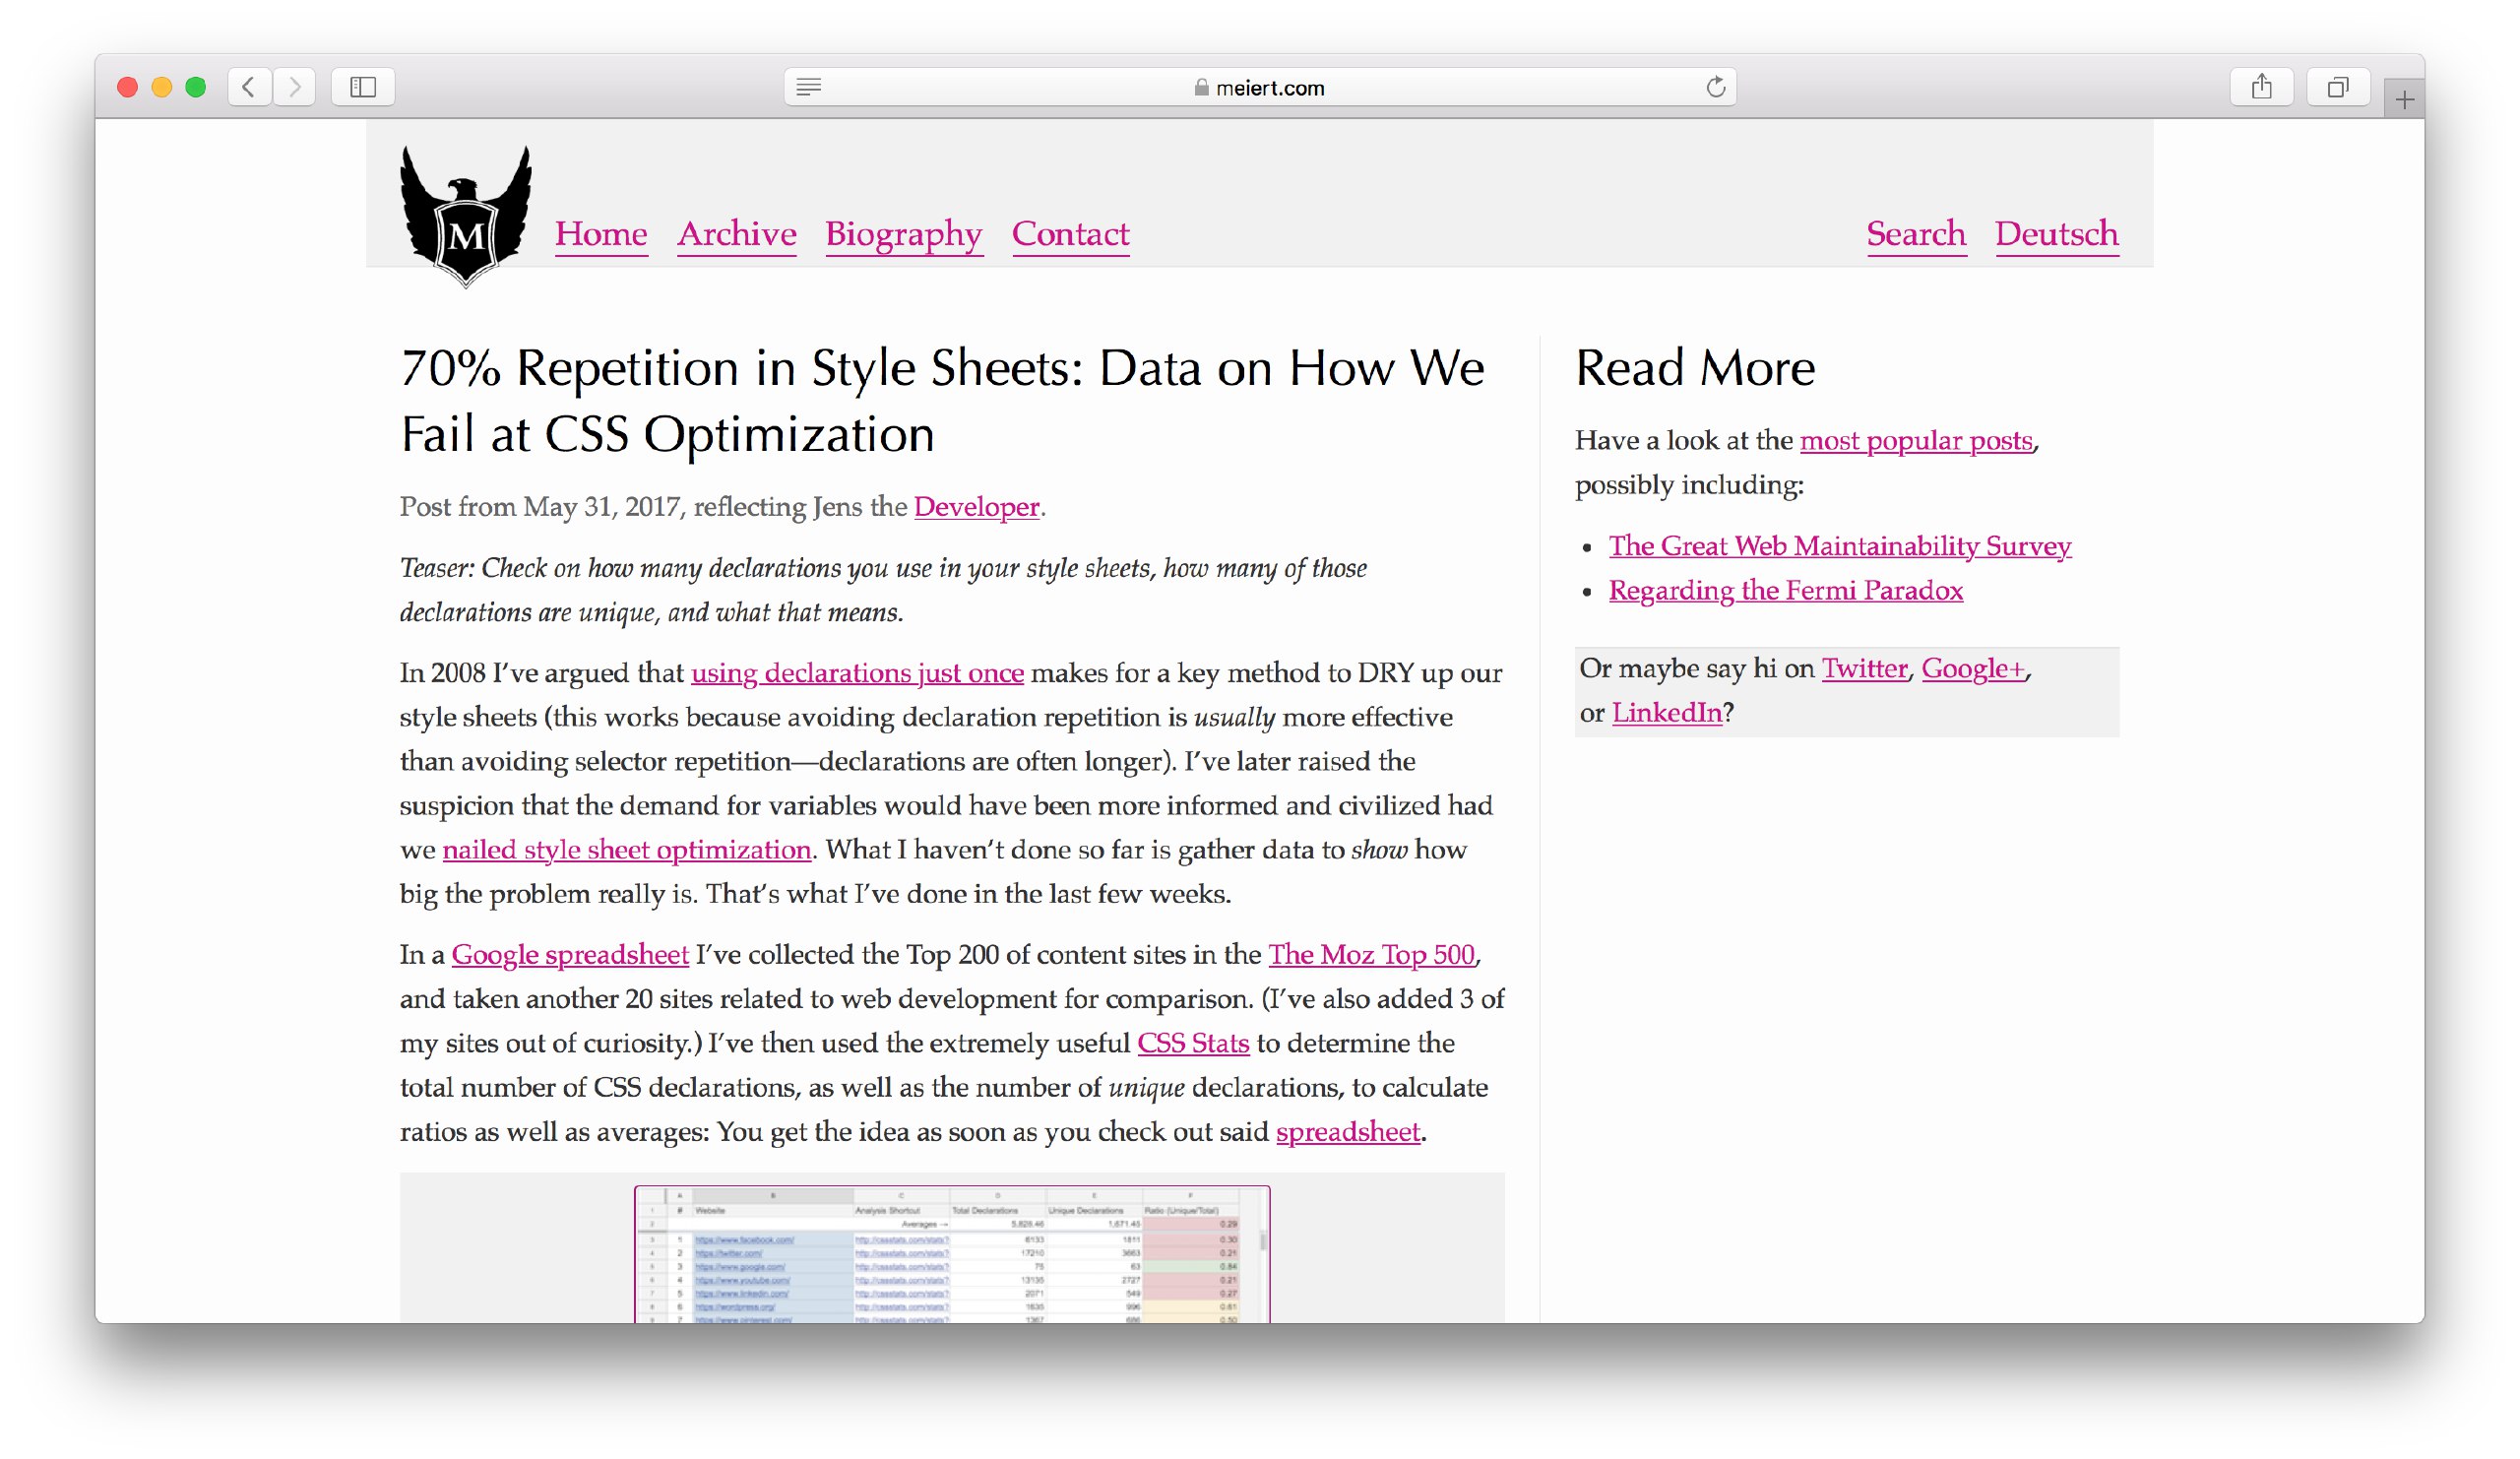Click the lock icon beside meiert.com
Screen dimensions: 2520x1459
[1202, 88]
